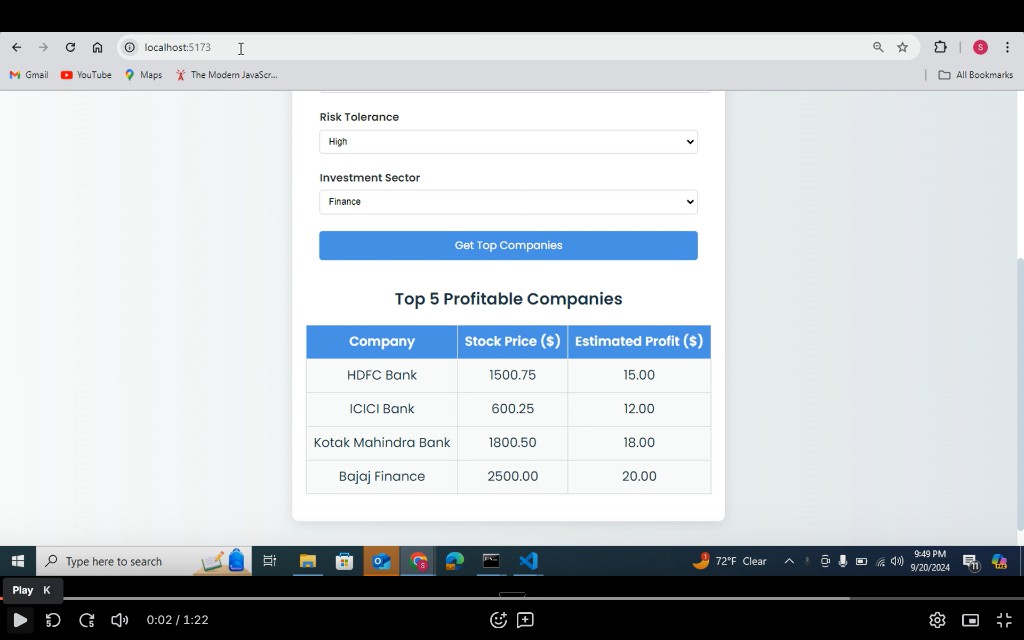Viewport: 1024px width, 640px height.
Task: Click the taskbar search box
Action: click(144, 561)
